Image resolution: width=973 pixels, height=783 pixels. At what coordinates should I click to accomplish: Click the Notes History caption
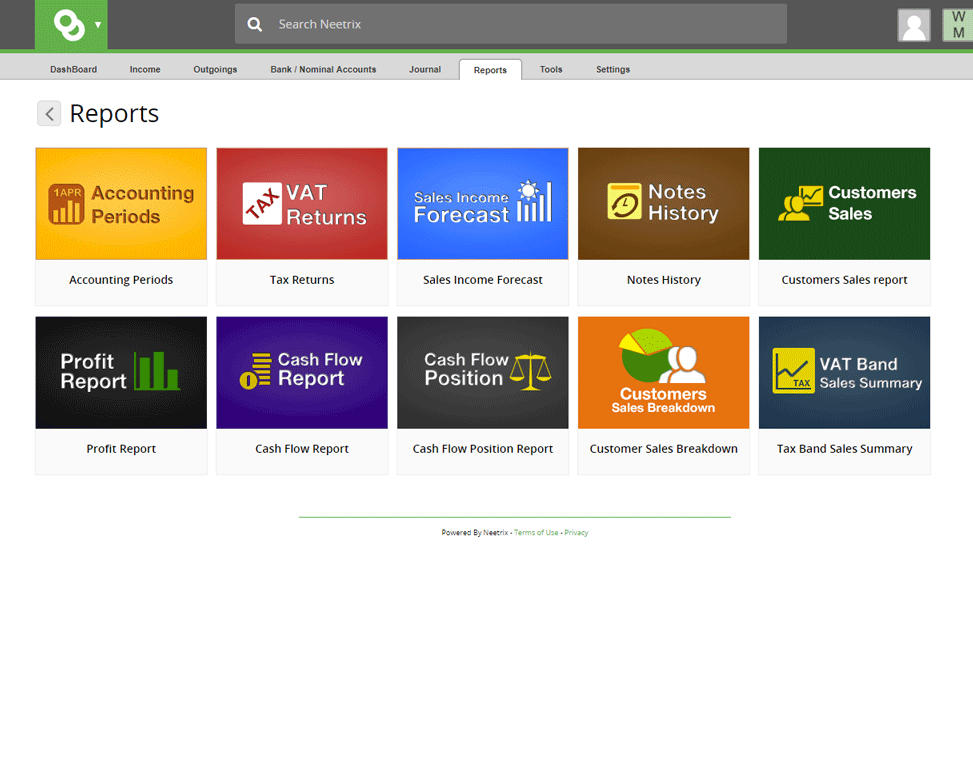coord(663,280)
